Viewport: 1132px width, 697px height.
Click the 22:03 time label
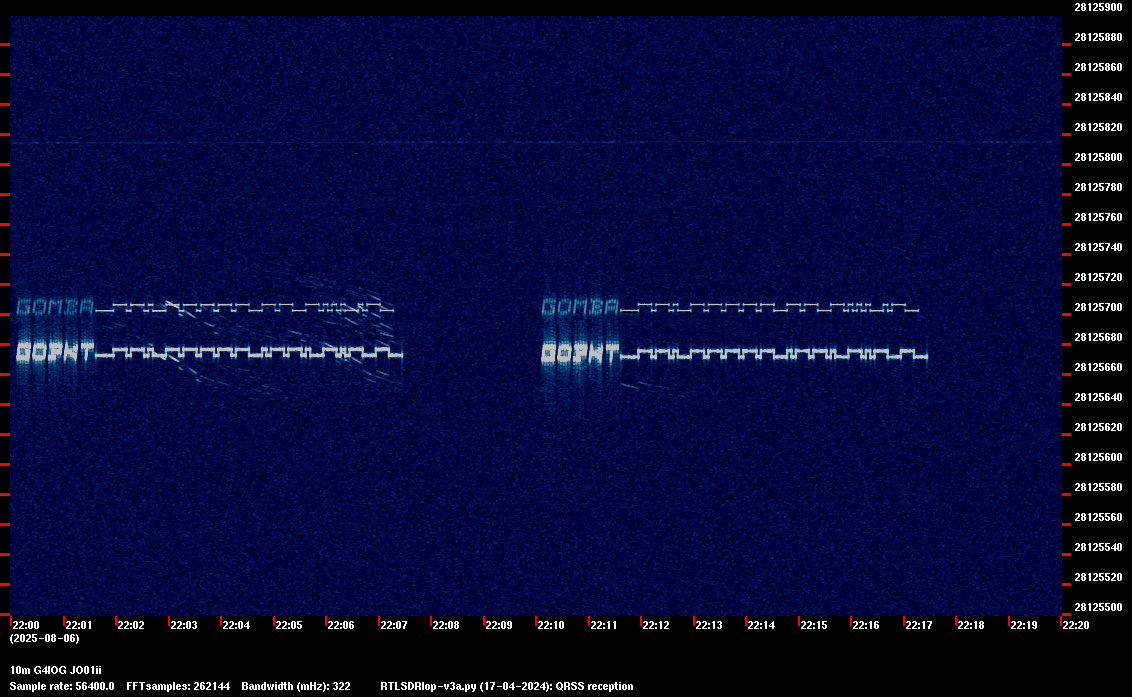(x=183, y=625)
